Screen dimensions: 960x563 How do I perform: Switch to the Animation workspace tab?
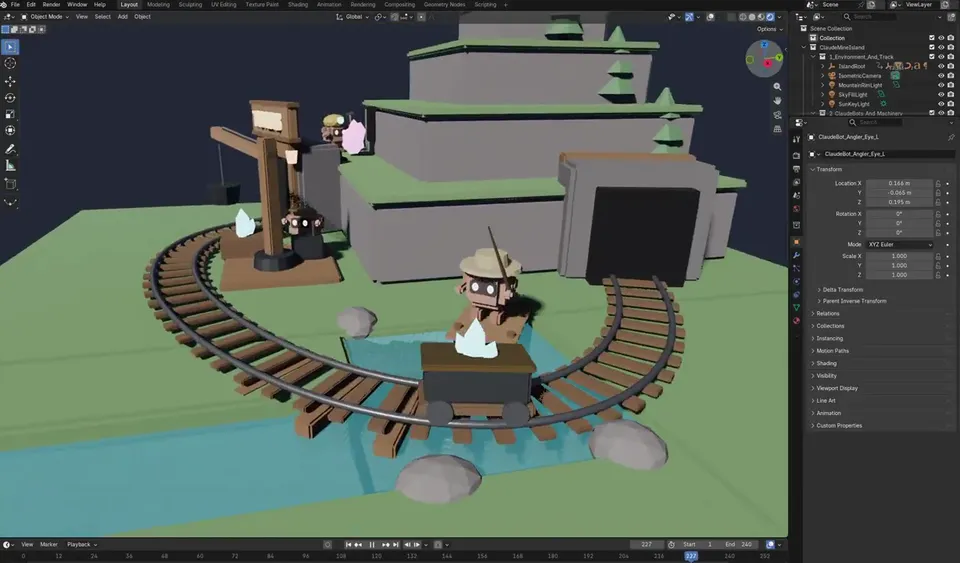pos(329,4)
